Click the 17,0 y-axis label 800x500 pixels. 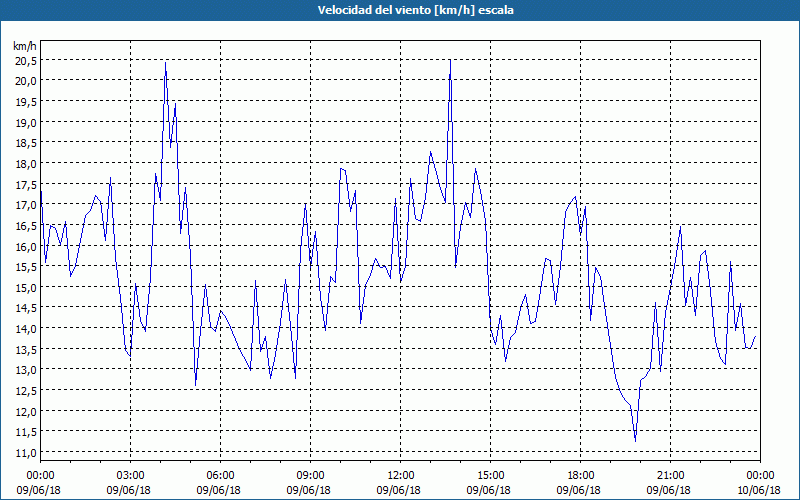(x=25, y=205)
